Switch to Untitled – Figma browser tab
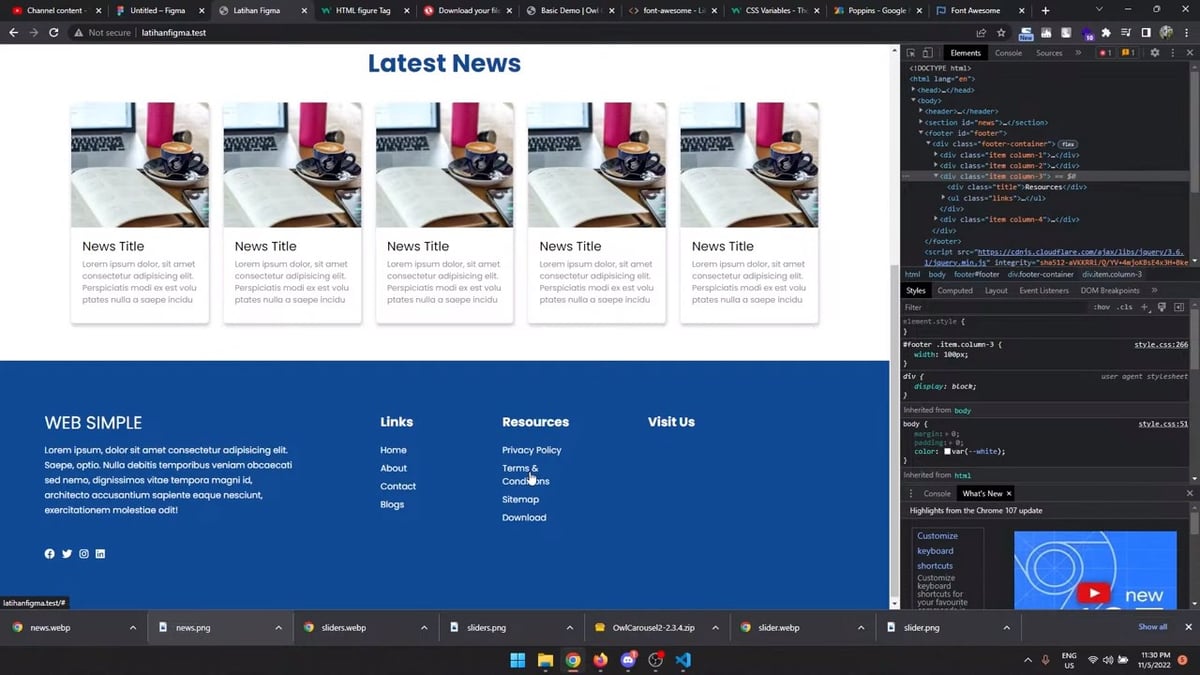 click(x=157, y=10)
